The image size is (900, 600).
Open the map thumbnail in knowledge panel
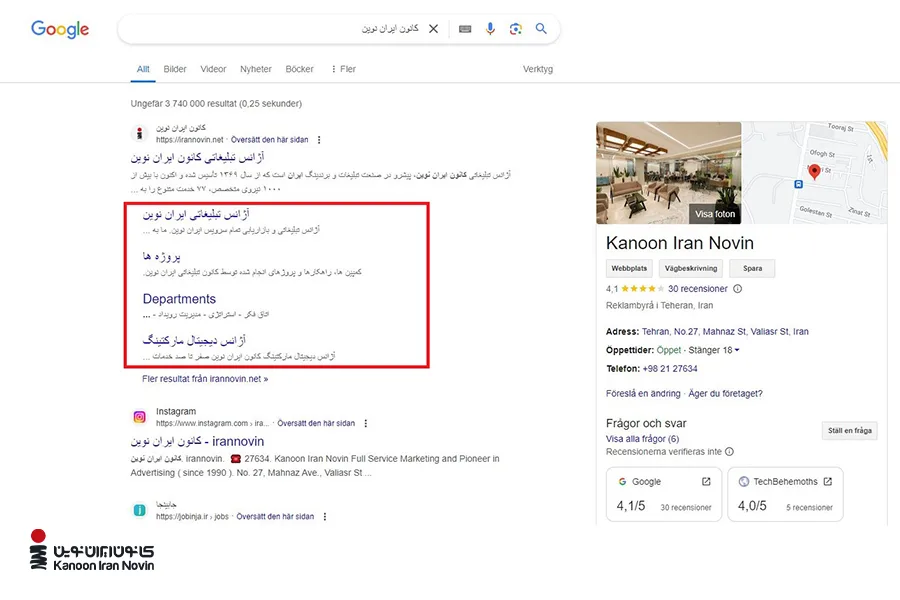click(814, 173)
